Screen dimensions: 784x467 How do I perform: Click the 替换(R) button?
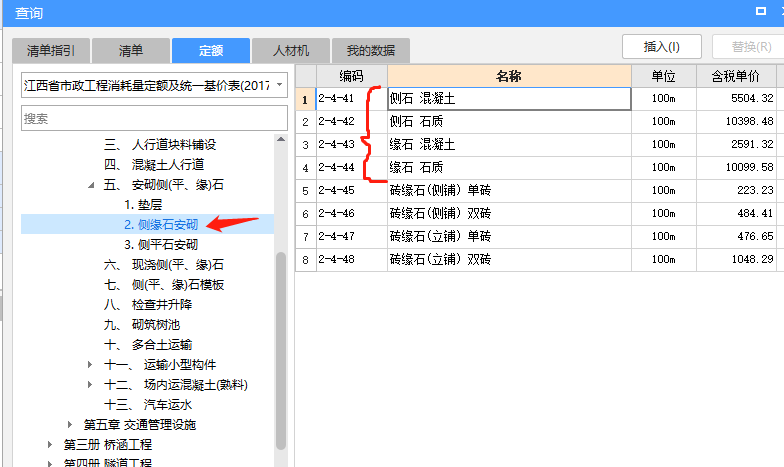(x=748, y=46)
